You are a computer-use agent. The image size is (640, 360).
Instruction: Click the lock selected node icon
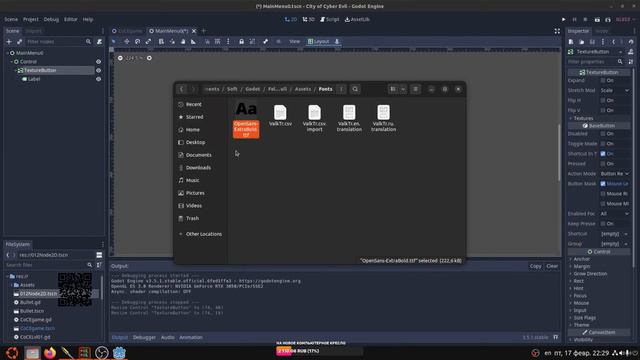(241, 42)
